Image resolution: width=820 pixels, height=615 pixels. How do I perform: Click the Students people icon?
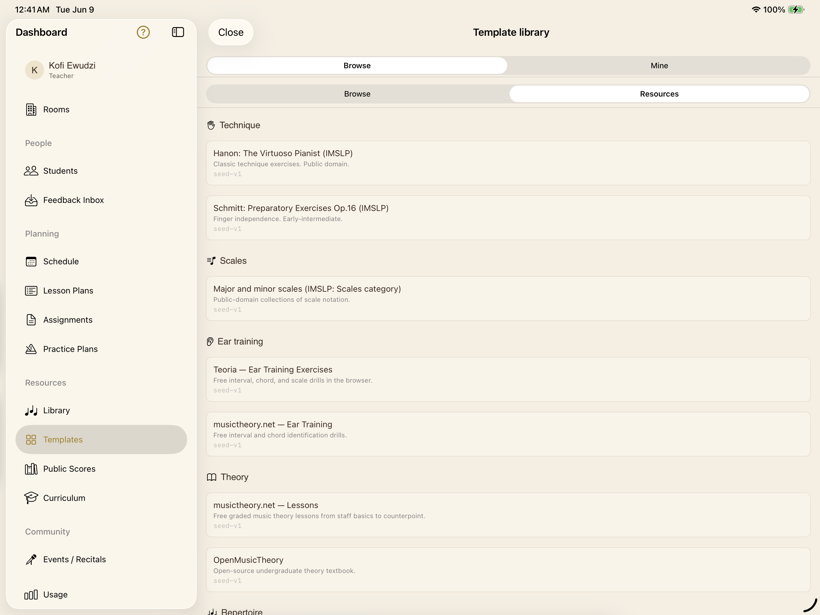[x=31, y=170]
